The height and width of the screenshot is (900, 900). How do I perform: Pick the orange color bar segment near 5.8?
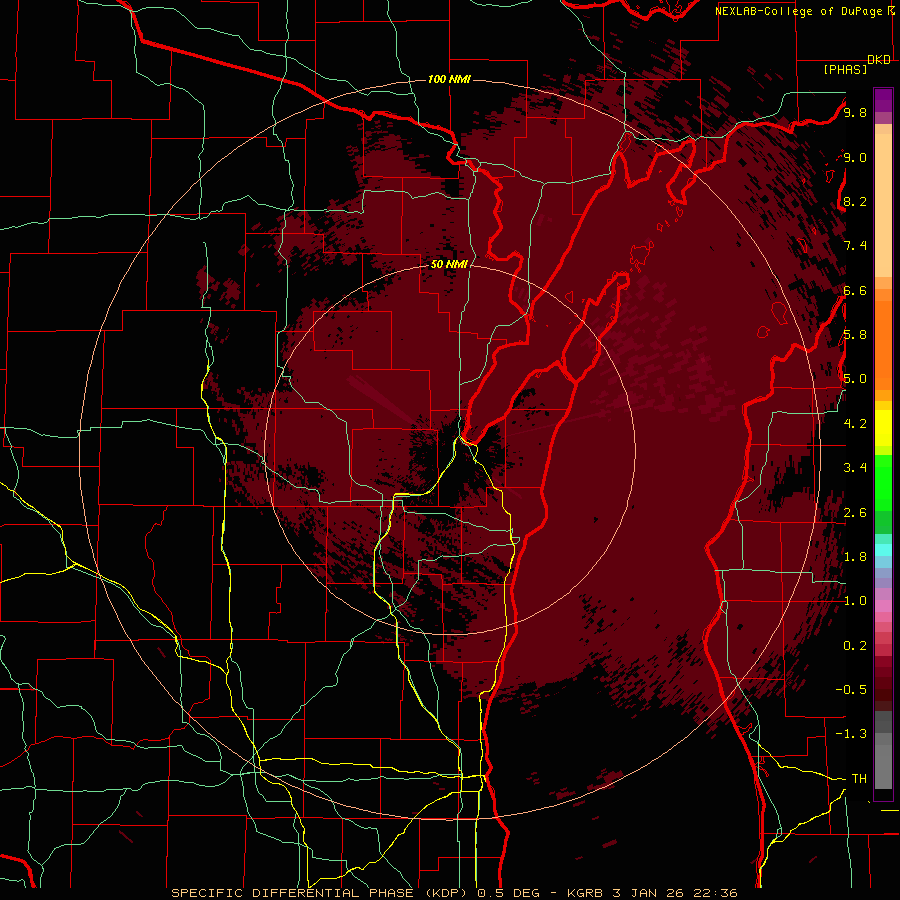click(883, 344)
